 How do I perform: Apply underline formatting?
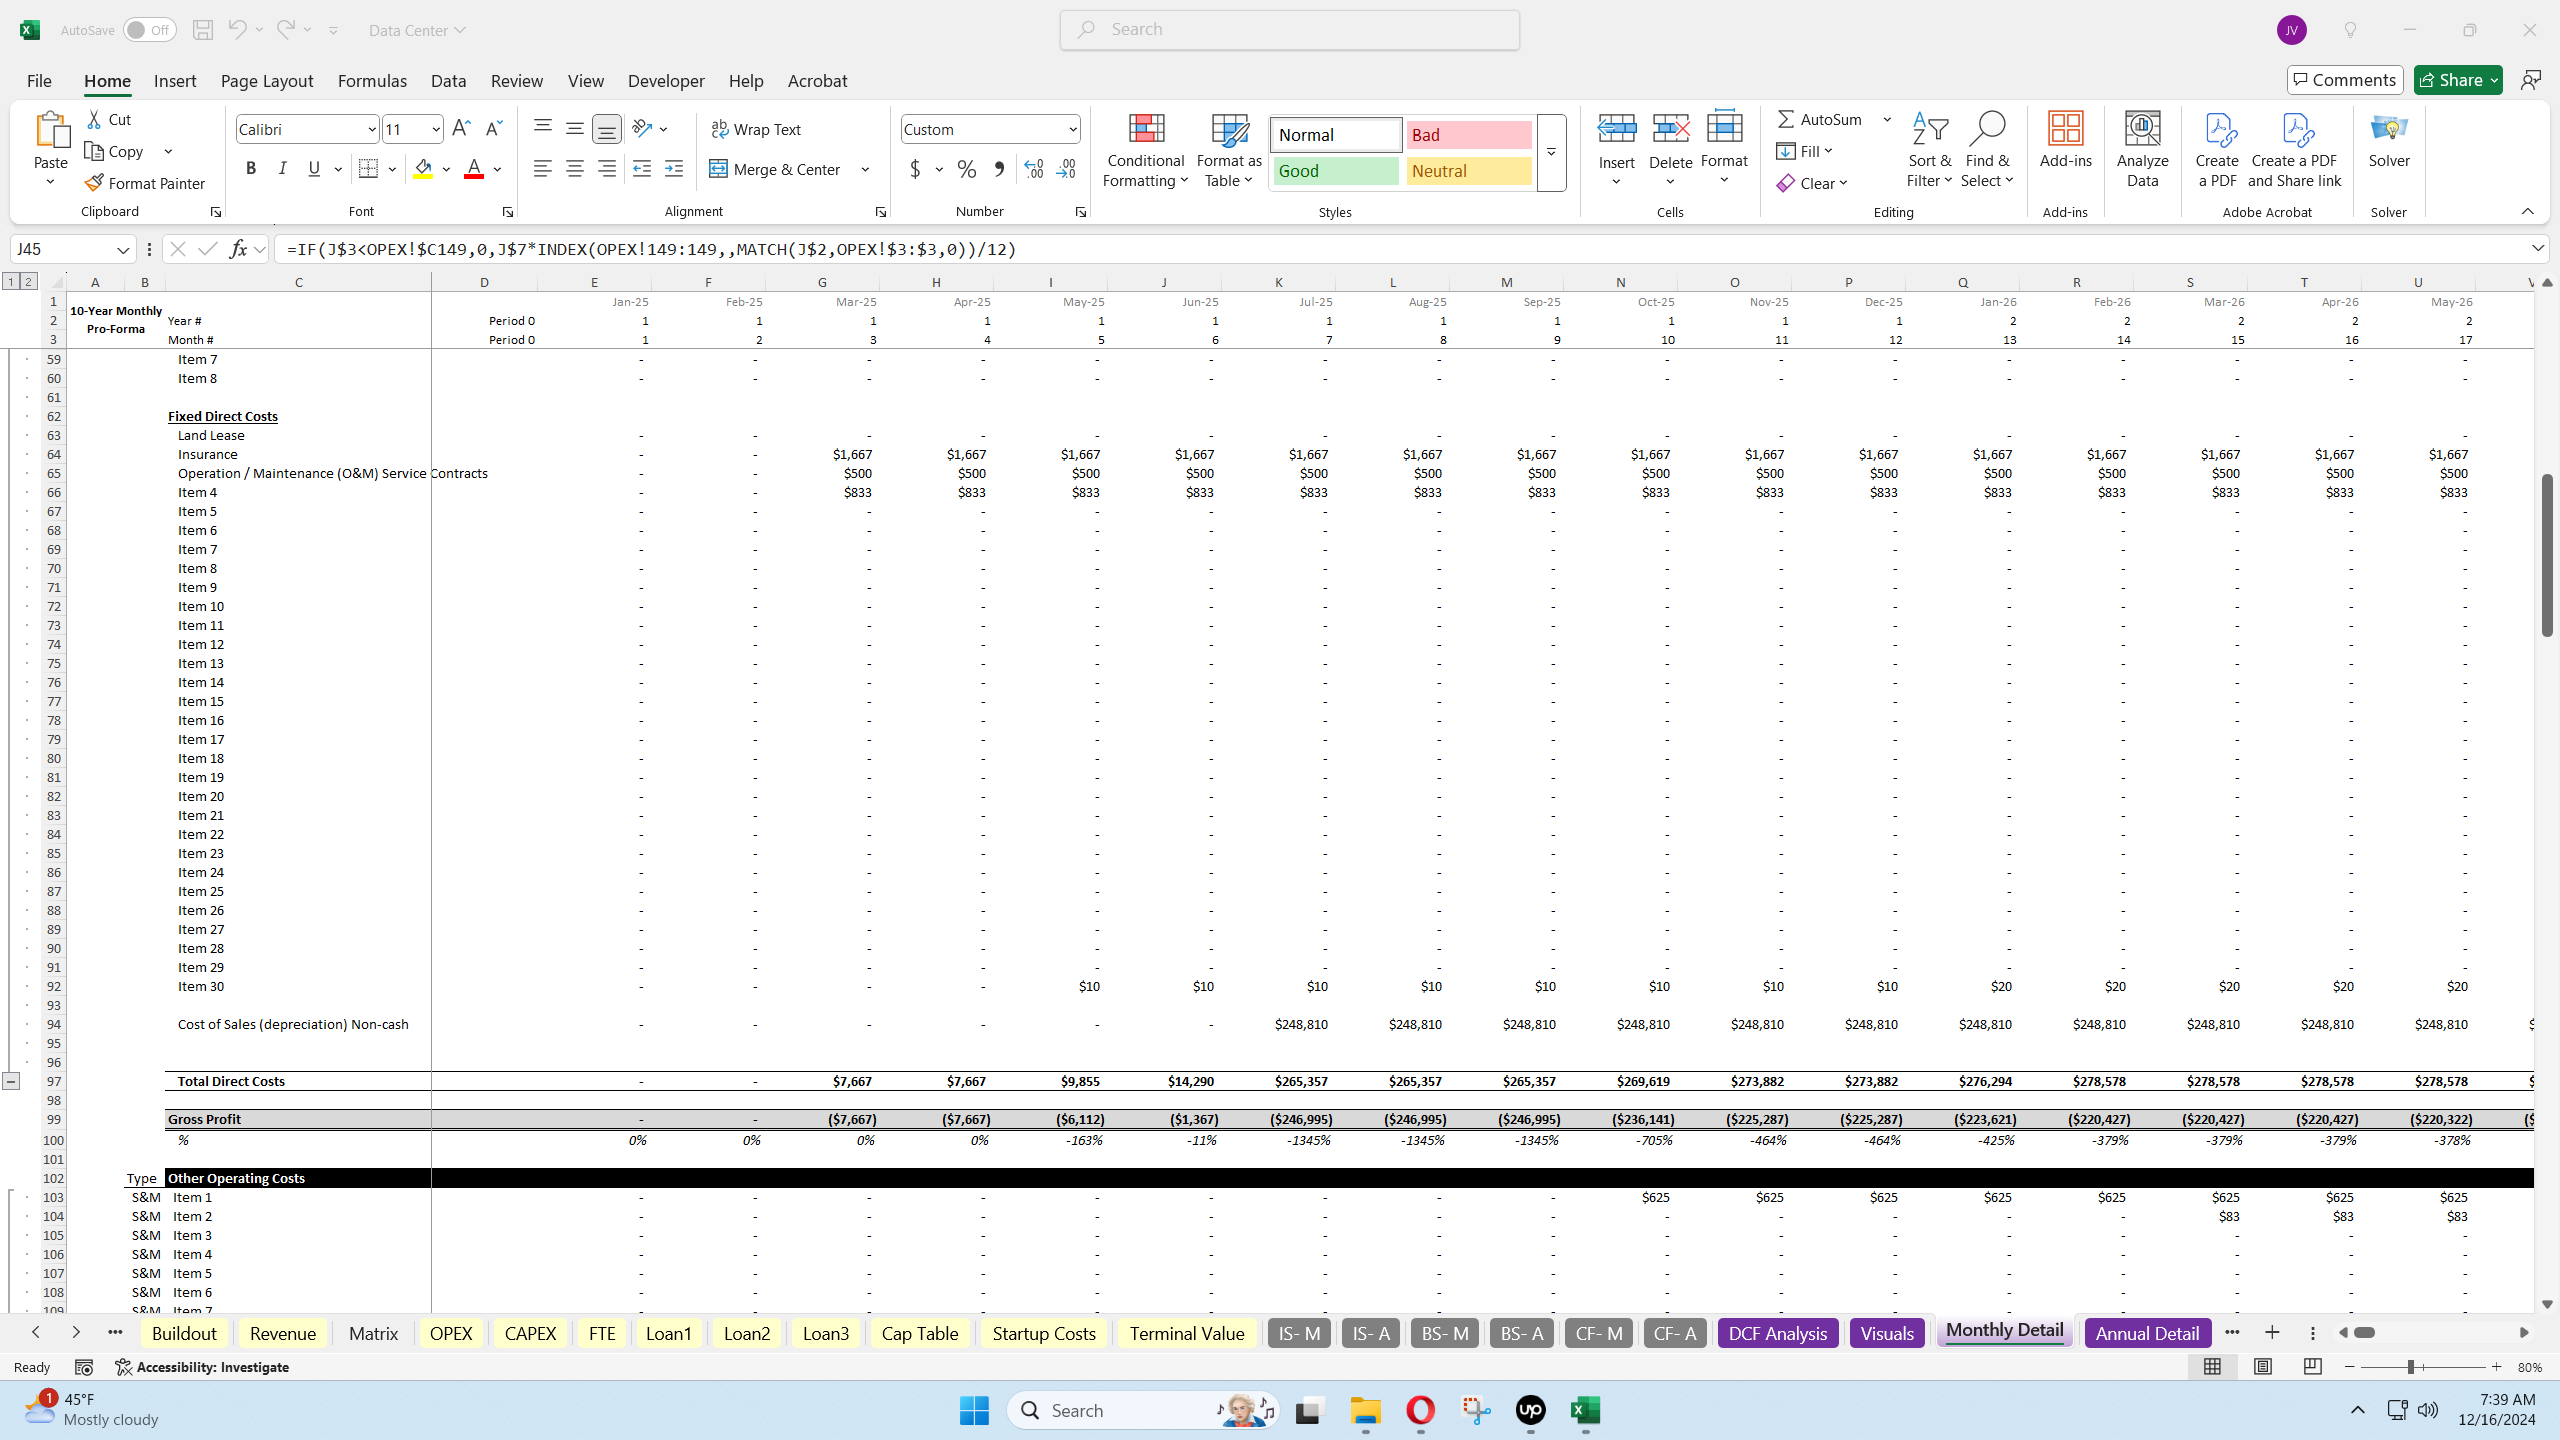coord(314,169)
